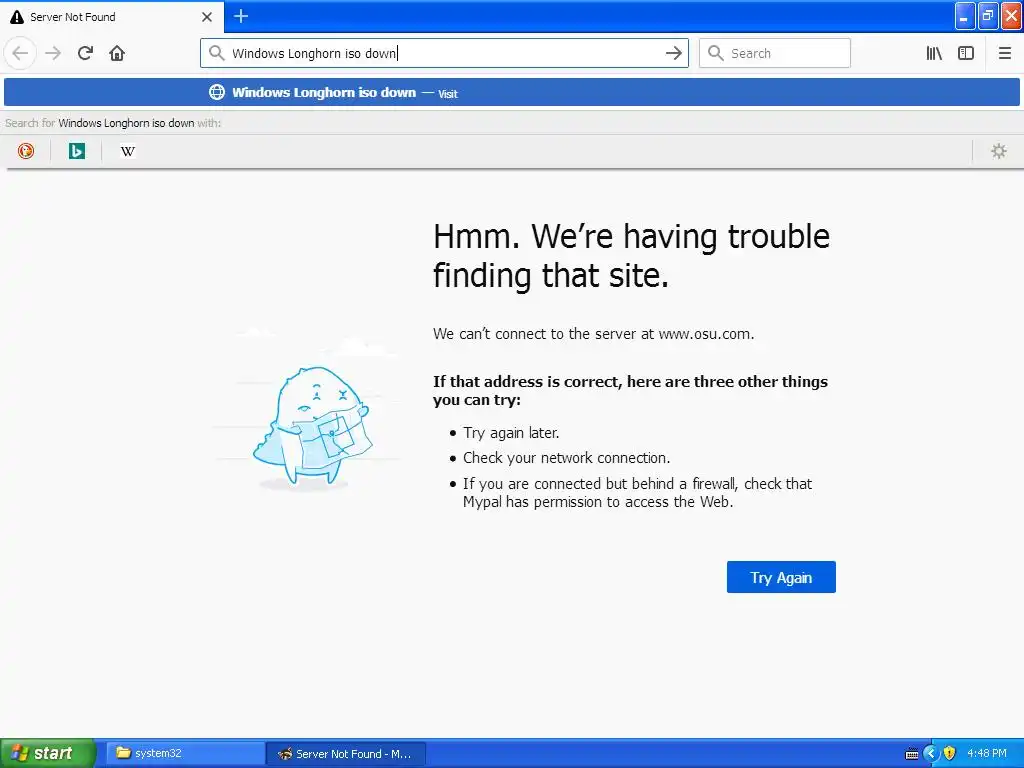Open the Library bookmarks menu icon

coord(934,53)
